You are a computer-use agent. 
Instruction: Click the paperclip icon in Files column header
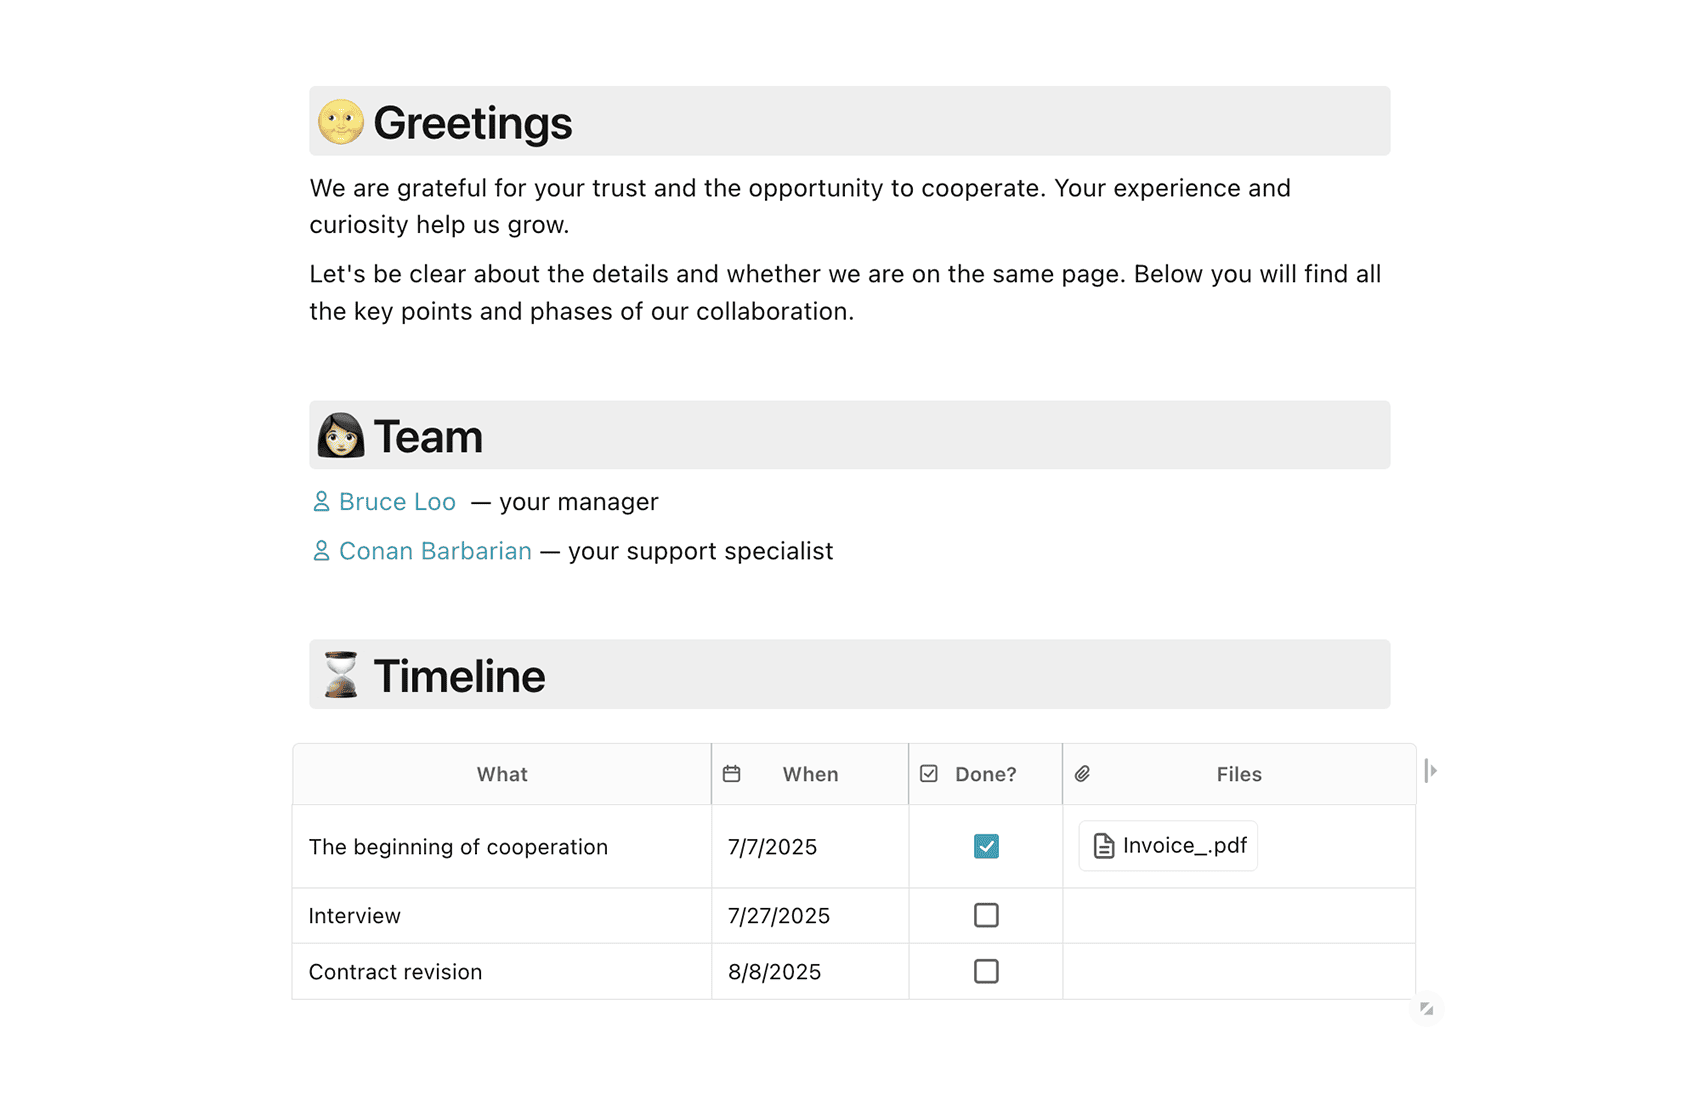pyautogui.click(x=1083, y=774)
